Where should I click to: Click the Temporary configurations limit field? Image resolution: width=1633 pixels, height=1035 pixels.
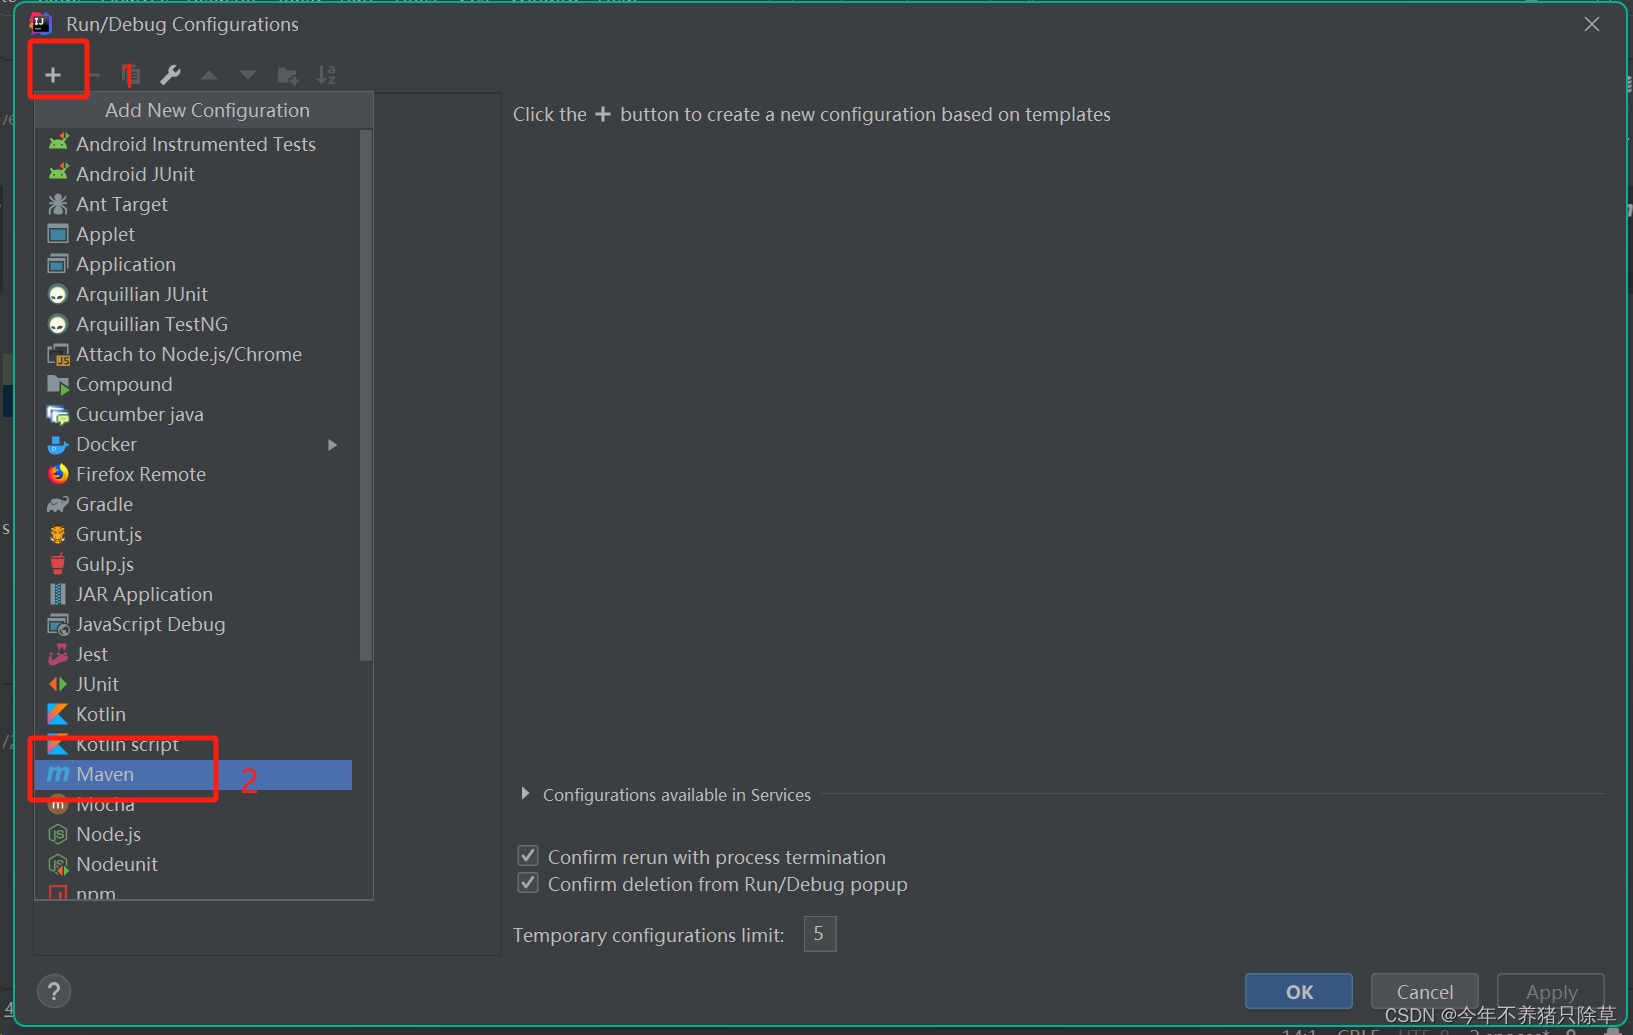[x=819, y=934]
